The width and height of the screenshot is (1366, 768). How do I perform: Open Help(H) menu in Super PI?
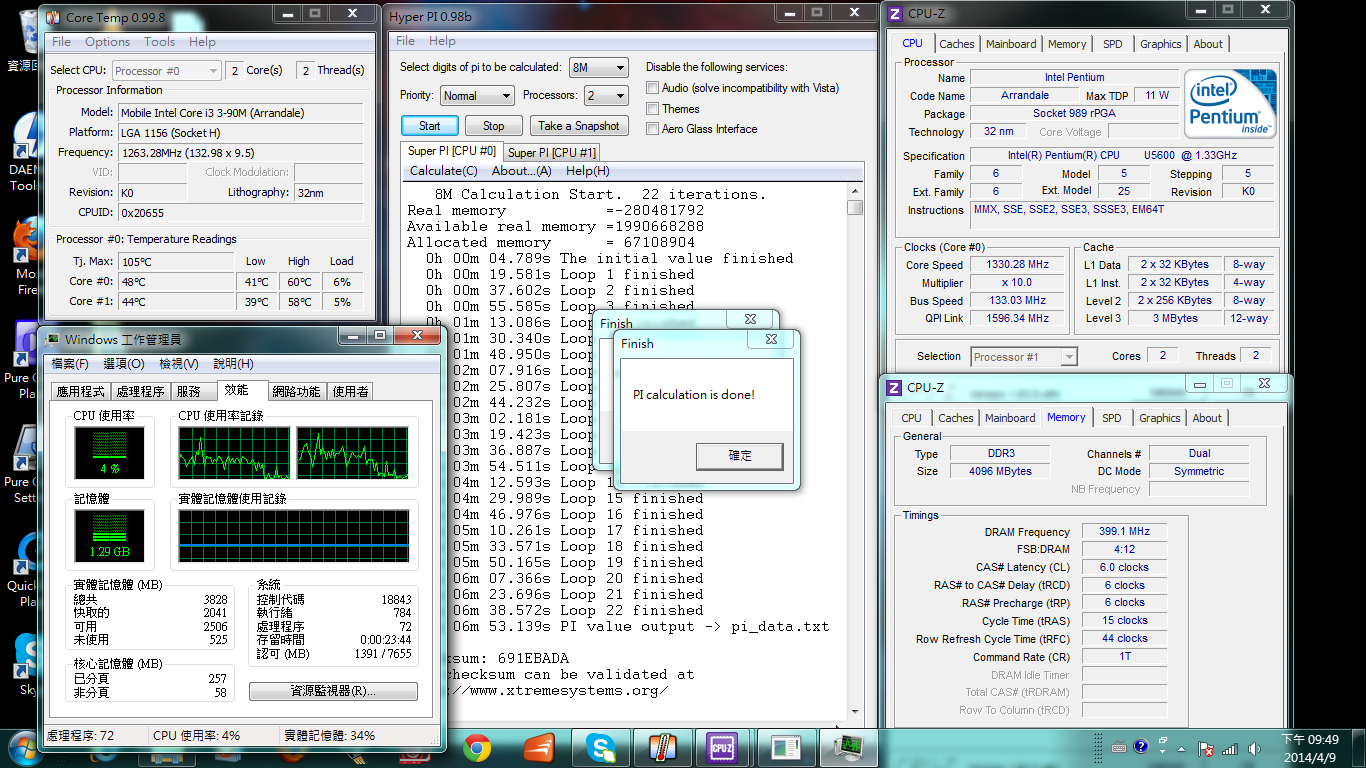pyautogui.click(x=587, y=171)
